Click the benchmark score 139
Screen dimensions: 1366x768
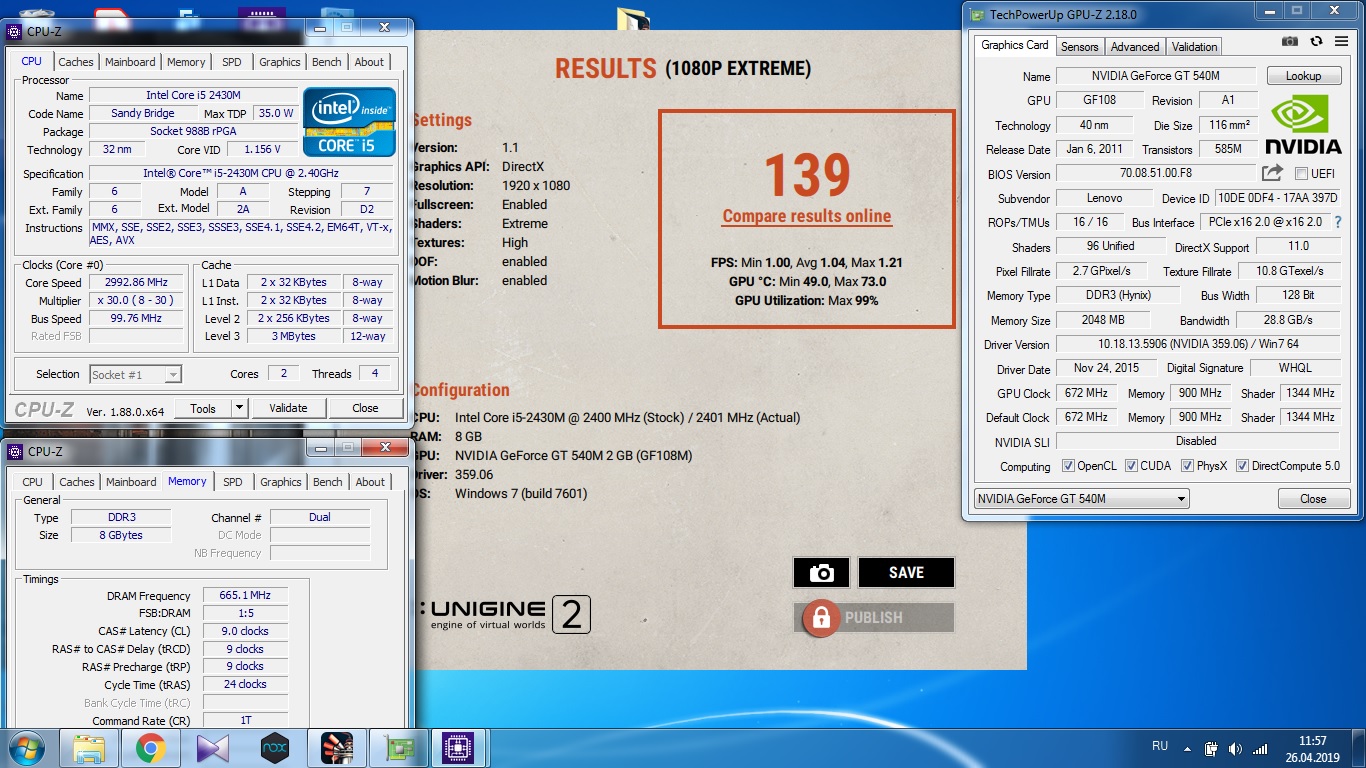coord(807,175)
